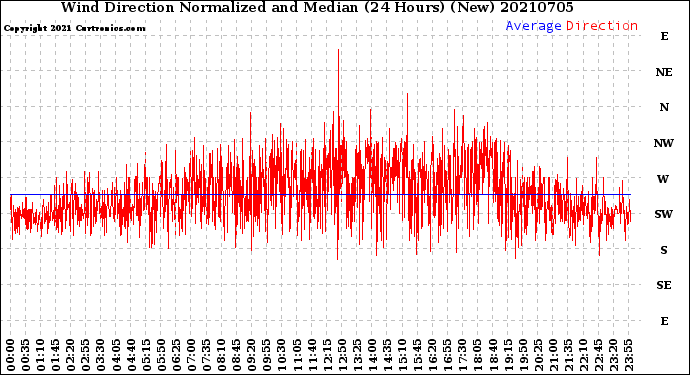The height and width of the screenshot is (375, 690).
Task: Click the 'W' axis label
Action: pos(663,179)
